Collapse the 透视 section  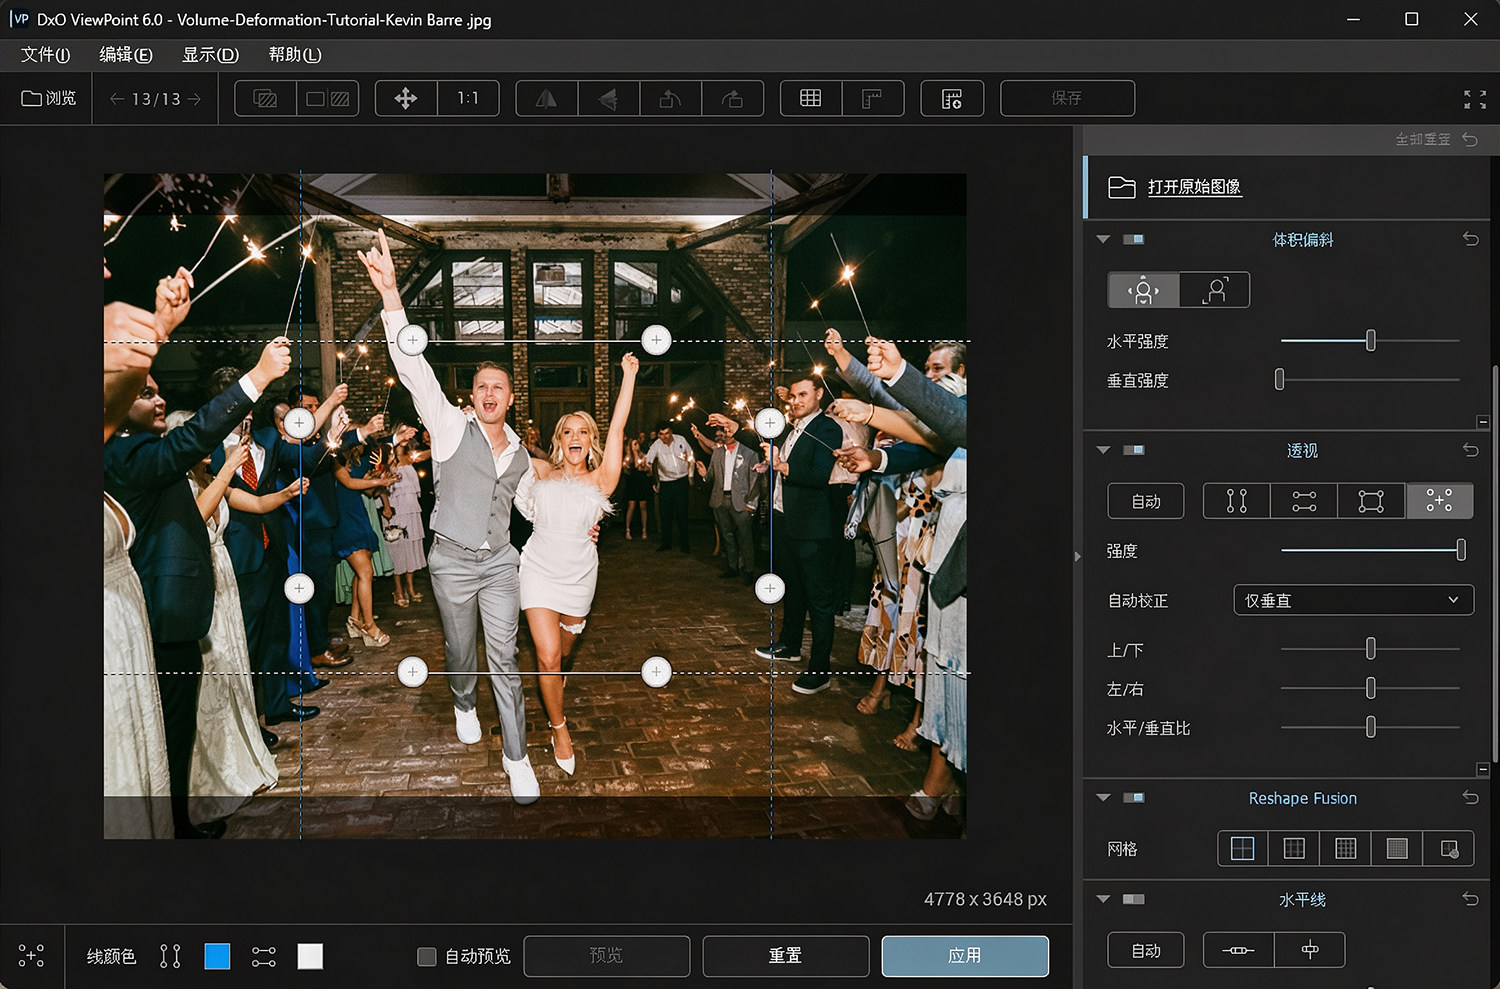[1103, 450]
